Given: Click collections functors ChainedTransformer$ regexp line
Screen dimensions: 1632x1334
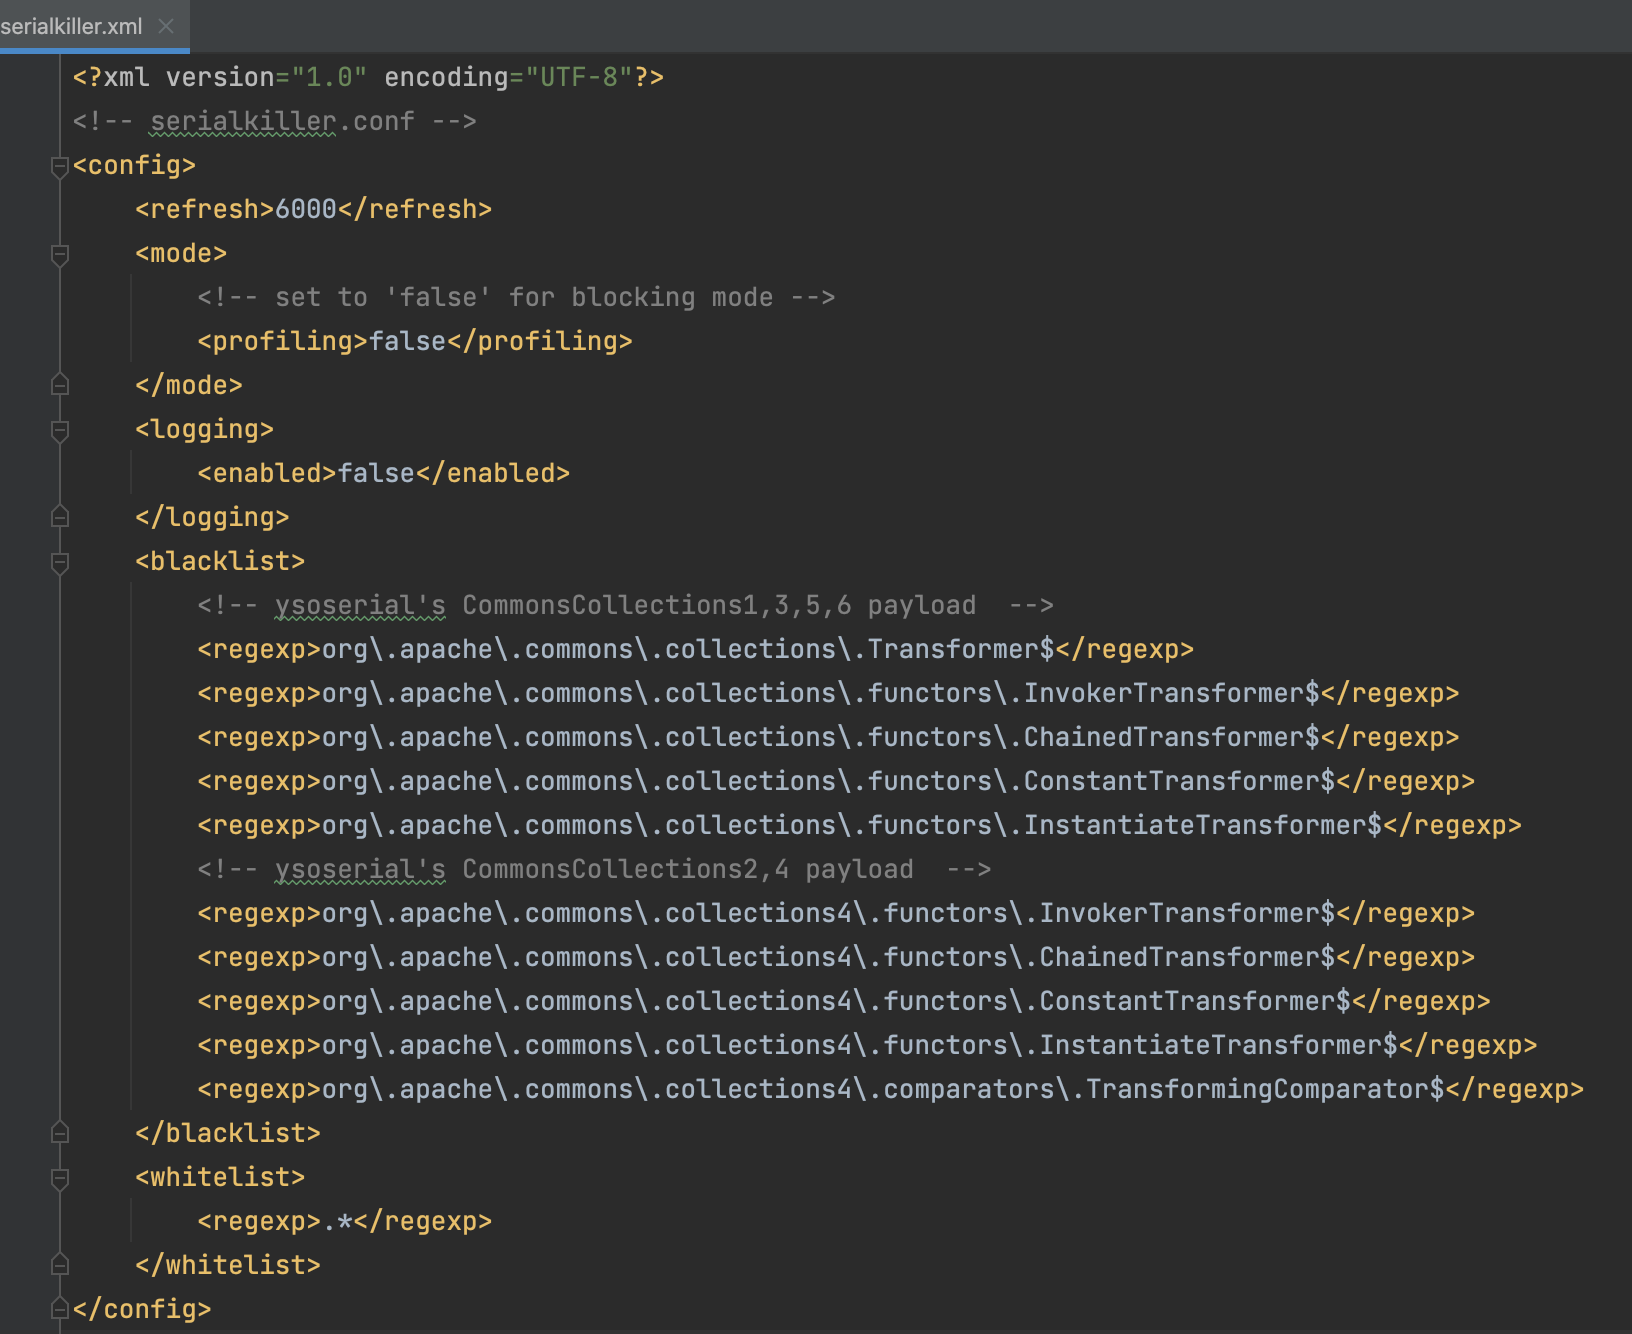Looking at the screenshot, I should click(828, 737).
